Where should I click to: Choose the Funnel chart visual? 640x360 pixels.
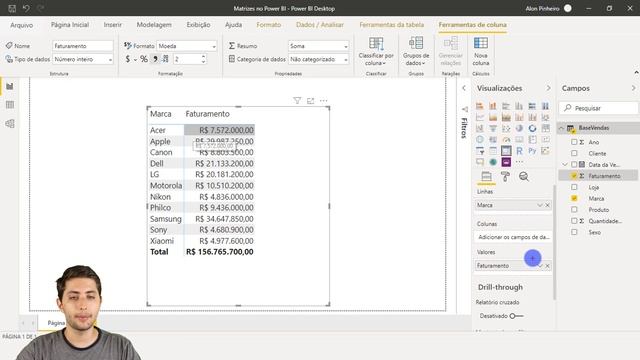click(493, 129)
